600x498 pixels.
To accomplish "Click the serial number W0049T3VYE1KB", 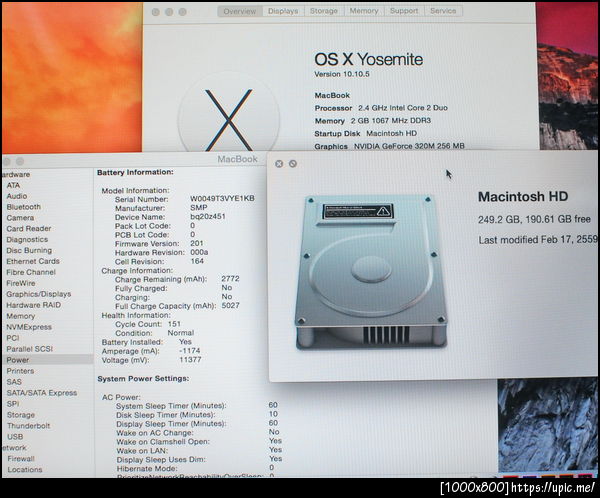I will coord(222,198).
